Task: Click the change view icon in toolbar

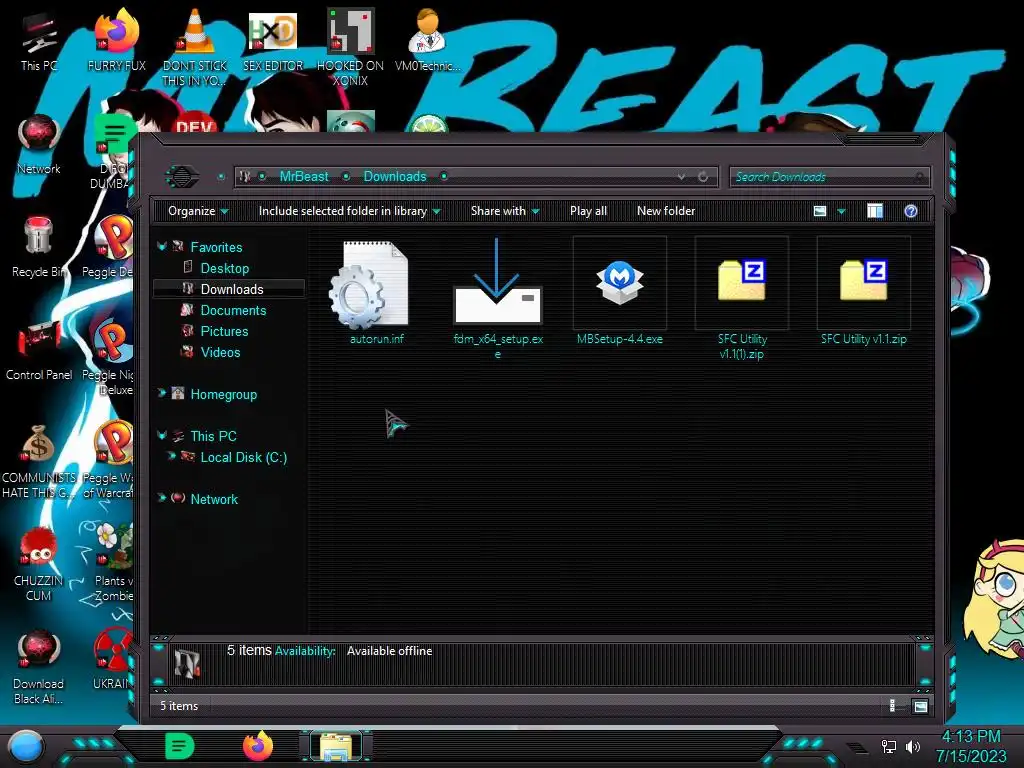Action: pyautogui.click(x=820, y=211)
